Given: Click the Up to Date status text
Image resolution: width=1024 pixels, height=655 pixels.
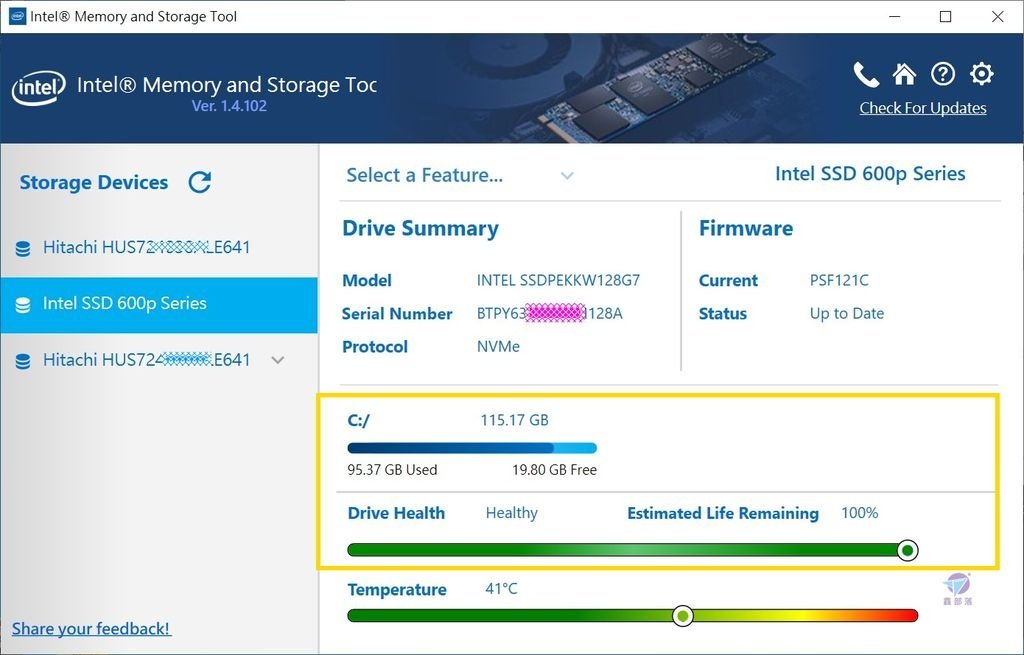Looking at the screenshot, I should (847, 313).
